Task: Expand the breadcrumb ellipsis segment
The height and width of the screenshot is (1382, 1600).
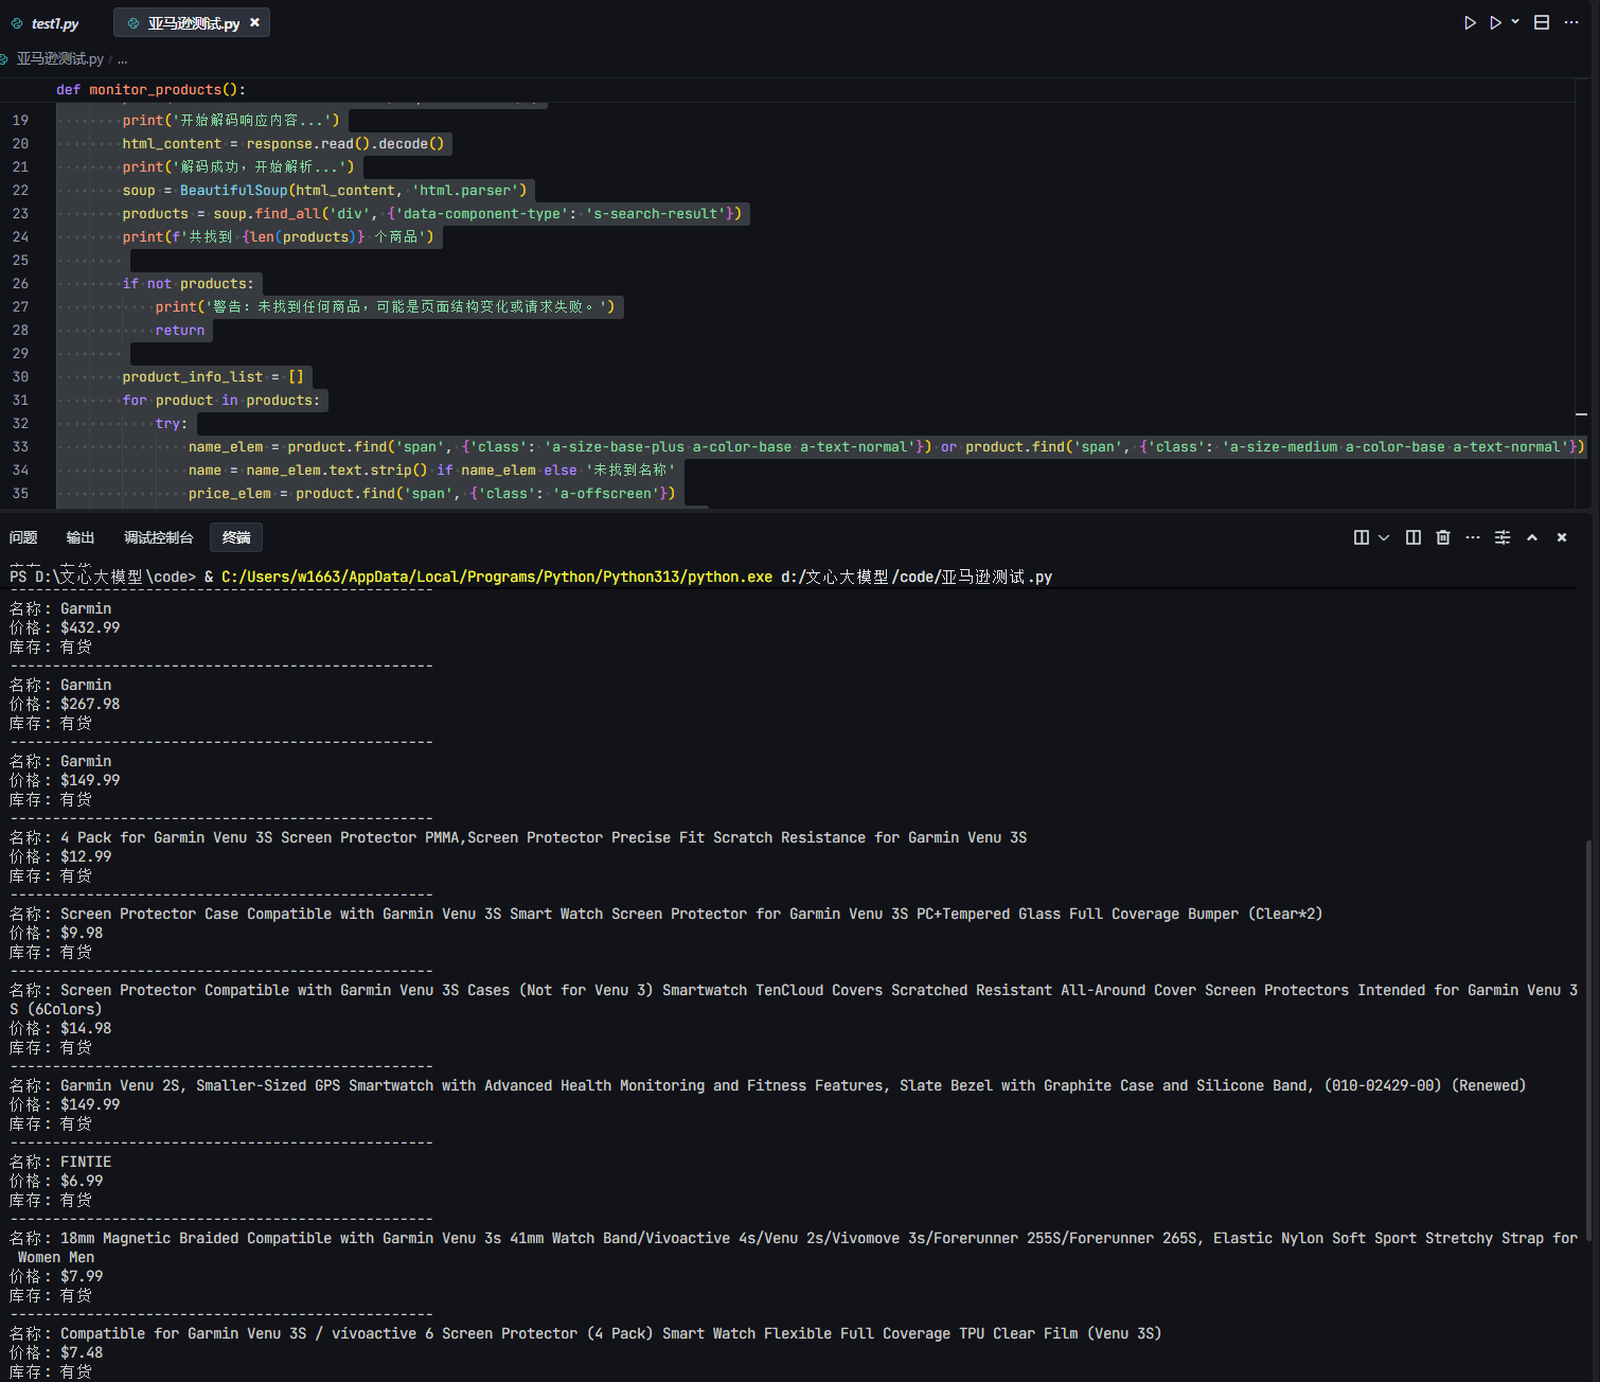Action: click(x=123, y=59)
